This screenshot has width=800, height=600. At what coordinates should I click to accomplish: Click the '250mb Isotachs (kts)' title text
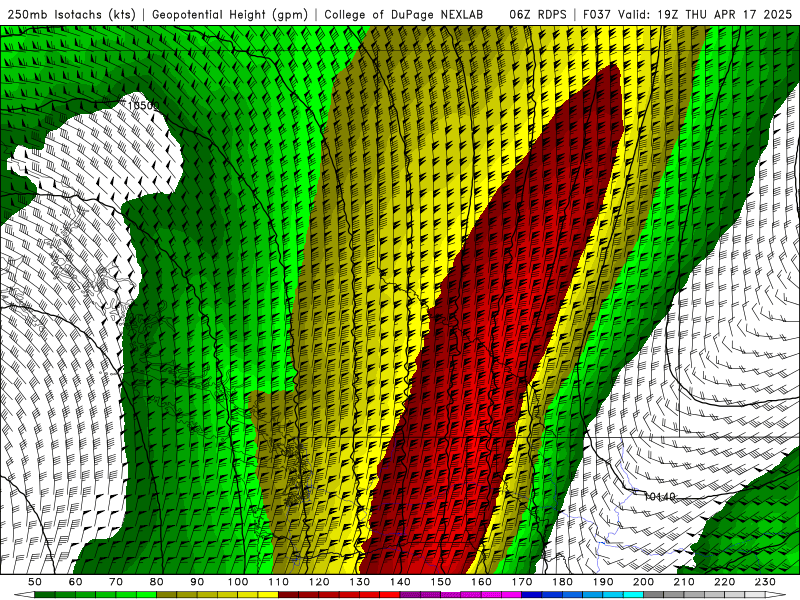click(72, 15)
